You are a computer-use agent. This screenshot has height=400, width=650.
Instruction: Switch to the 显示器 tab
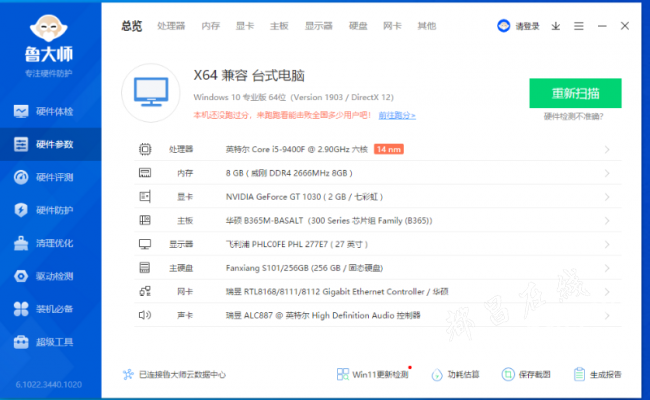click(x=319, y=26)
